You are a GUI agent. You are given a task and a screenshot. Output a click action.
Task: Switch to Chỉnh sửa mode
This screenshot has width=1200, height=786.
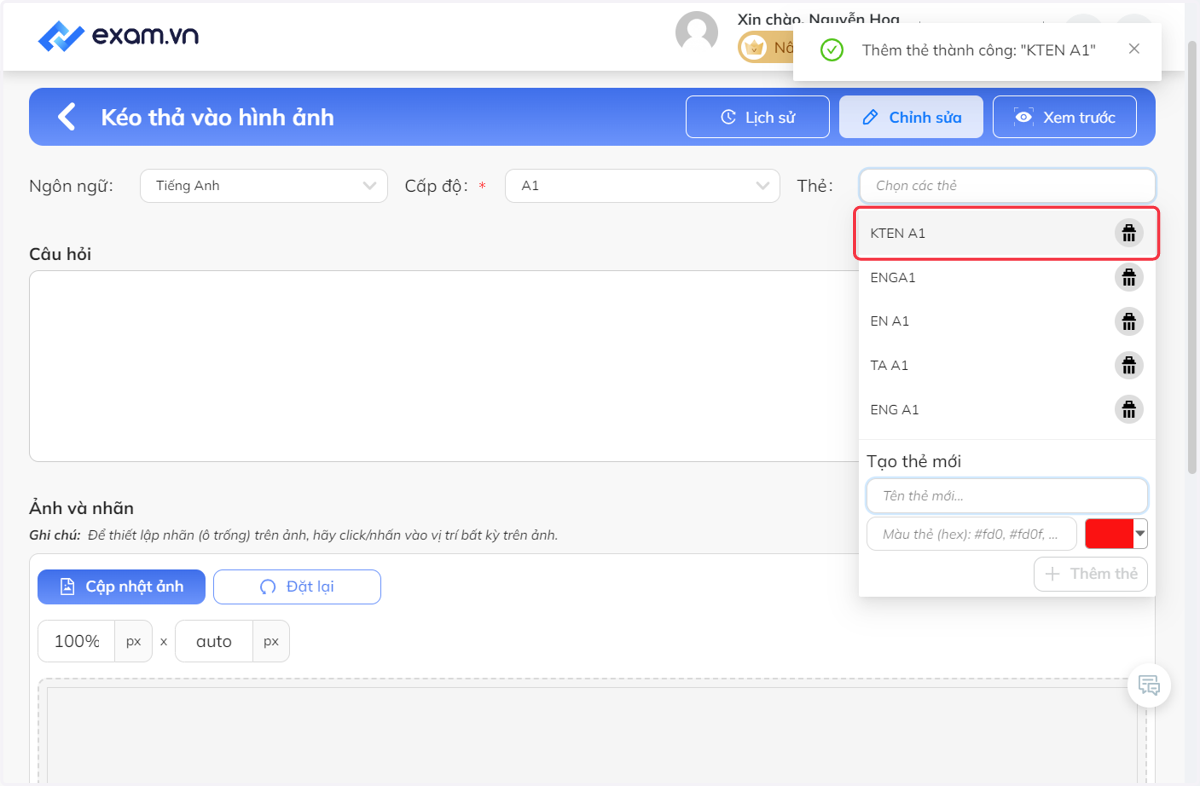[911, 117]
